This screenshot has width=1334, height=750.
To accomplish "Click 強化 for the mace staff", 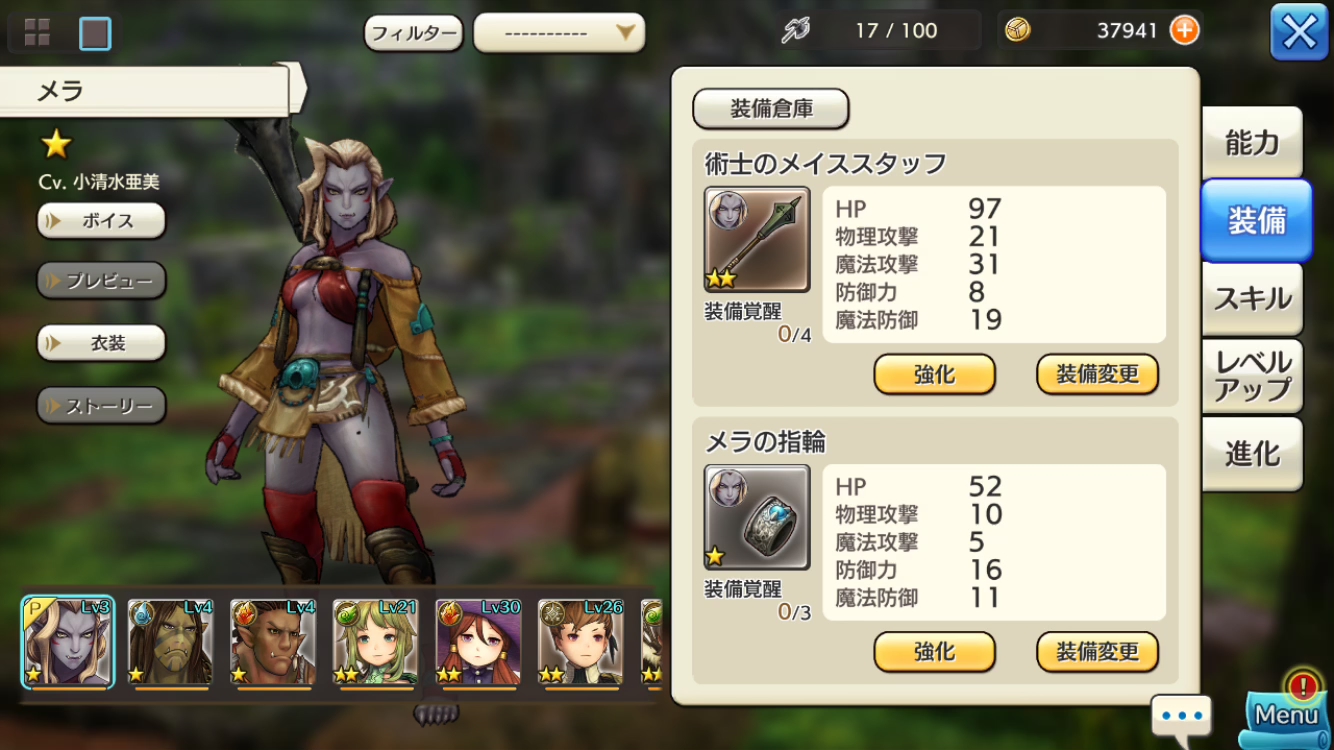I will click(935, 375).
